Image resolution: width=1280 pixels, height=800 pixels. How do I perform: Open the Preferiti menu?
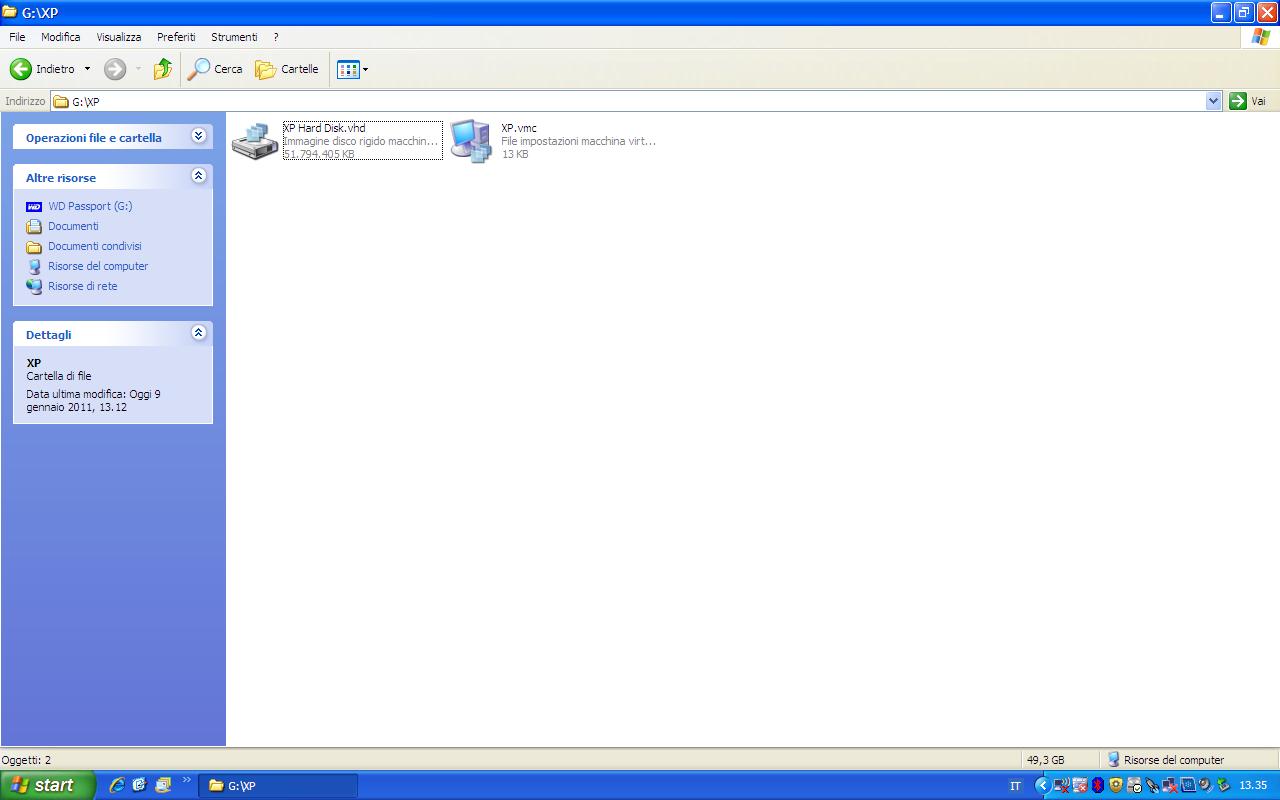click(x=176, y=37)
